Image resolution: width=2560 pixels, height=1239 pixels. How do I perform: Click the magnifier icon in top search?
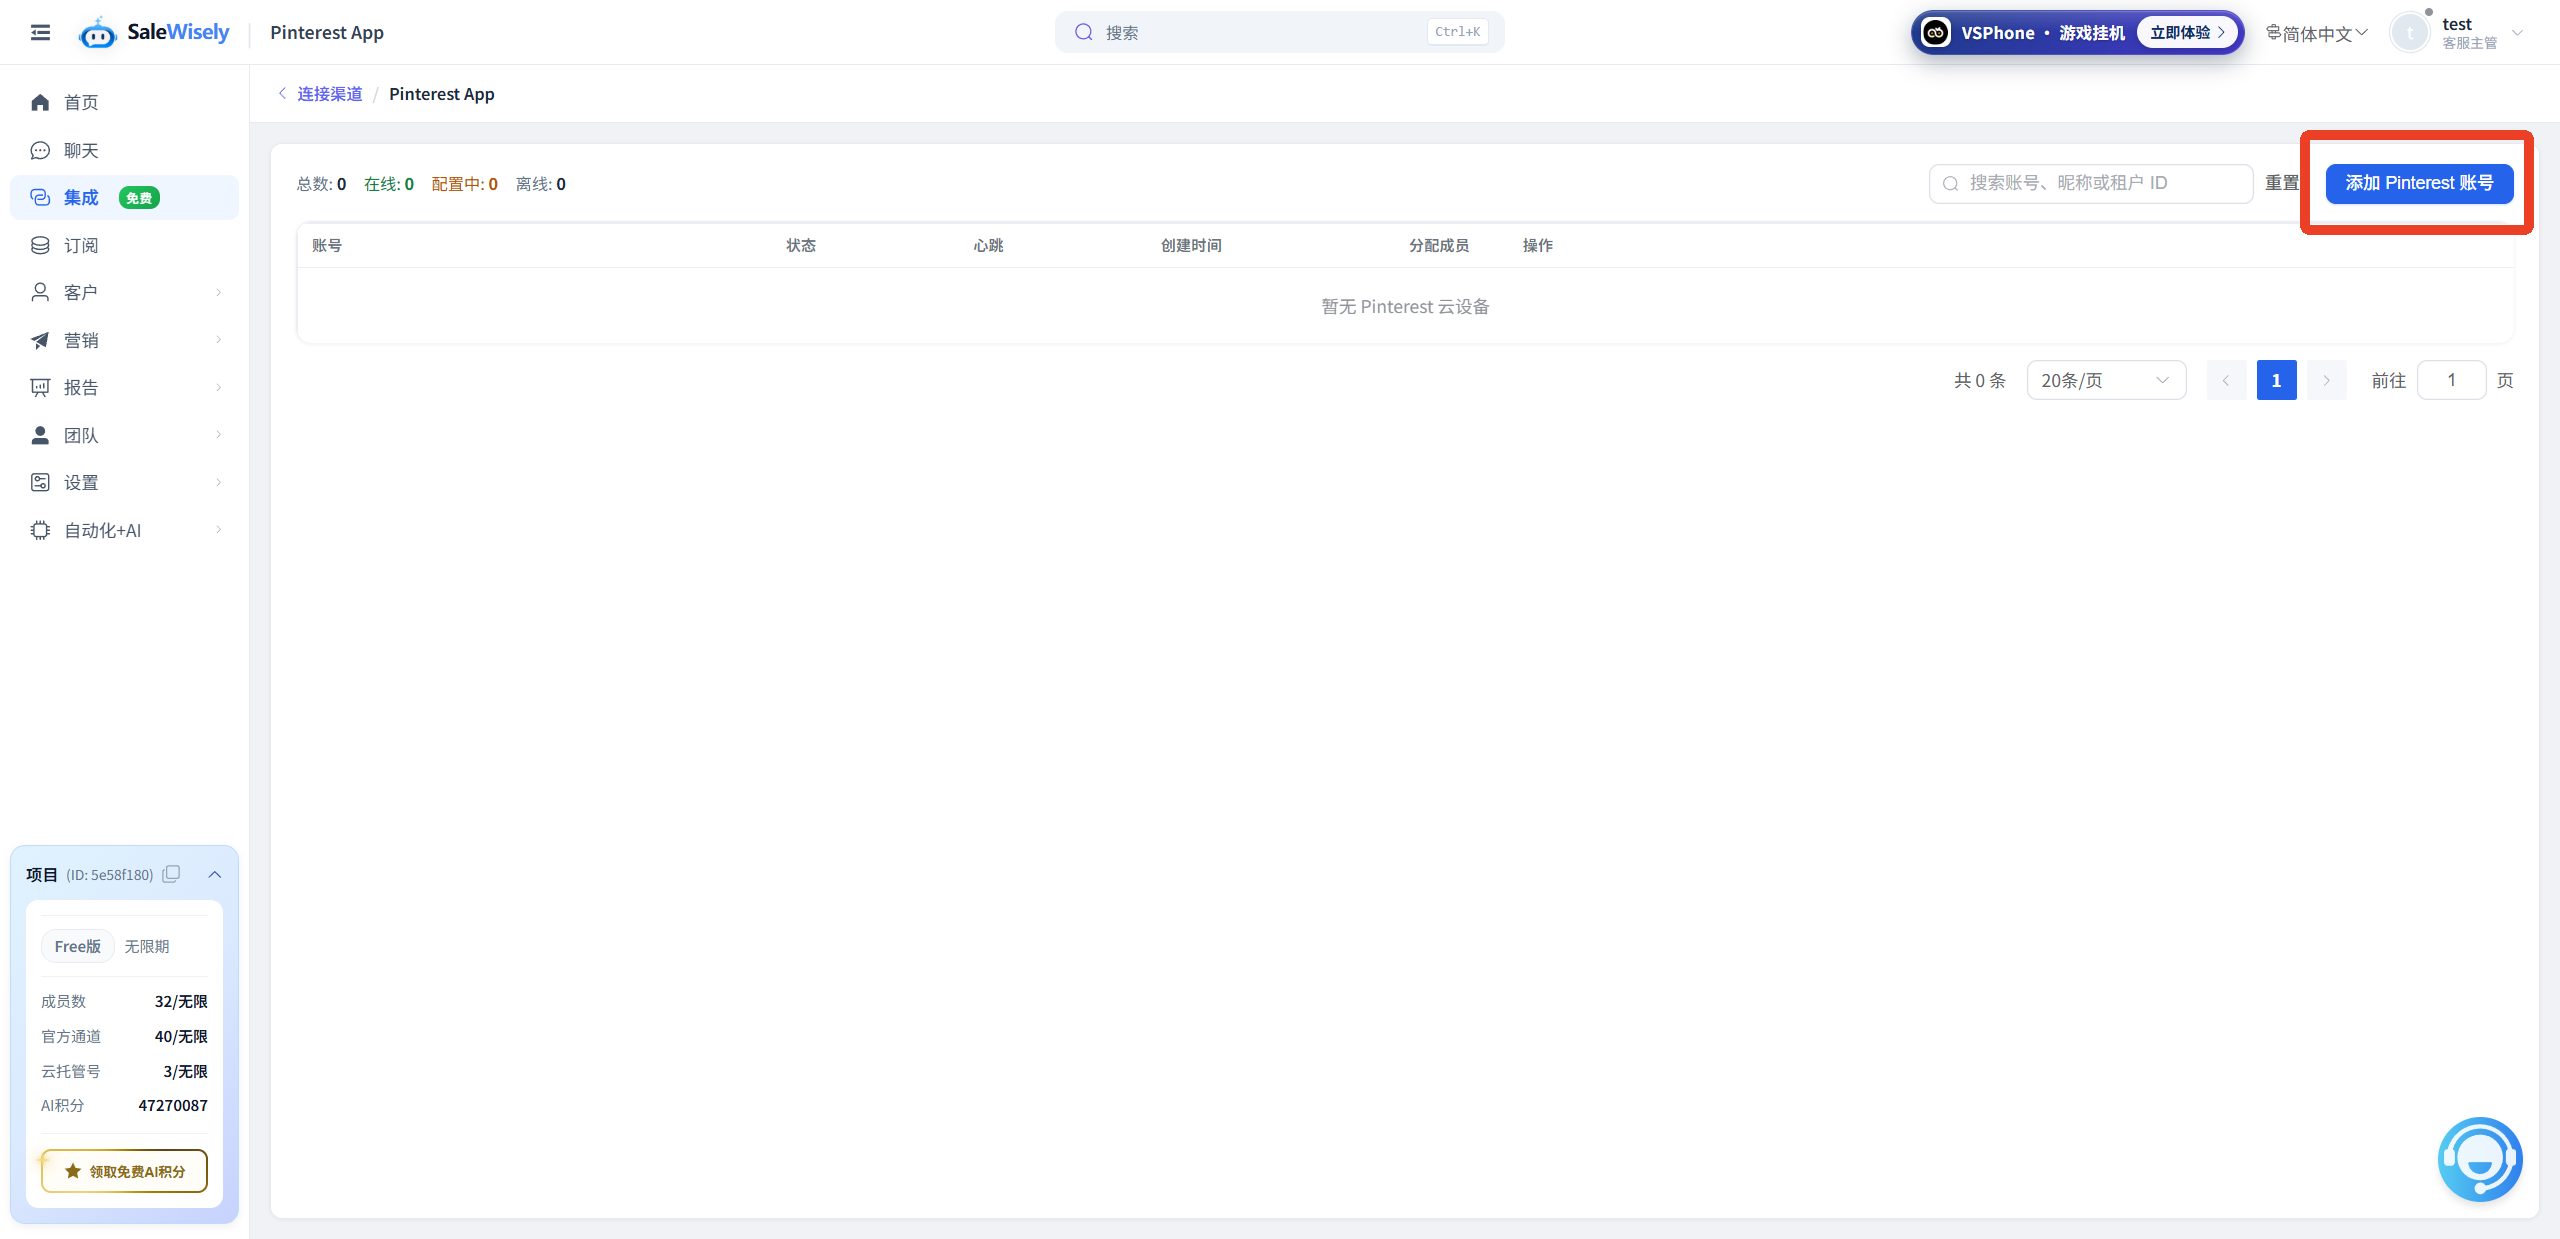pyautogui.click(x=1083, y=32)
